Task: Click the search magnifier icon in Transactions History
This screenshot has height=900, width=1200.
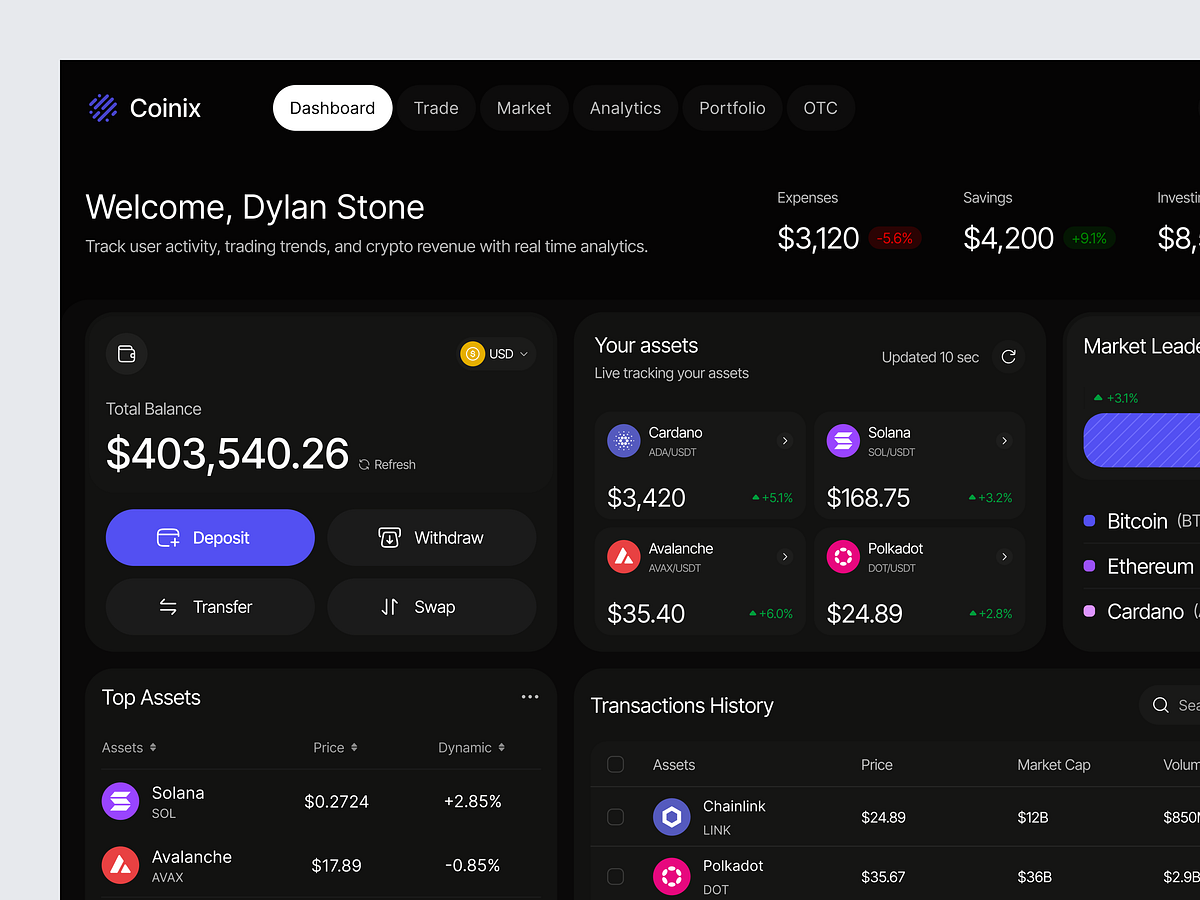Action: click(x=1161, y=705)
